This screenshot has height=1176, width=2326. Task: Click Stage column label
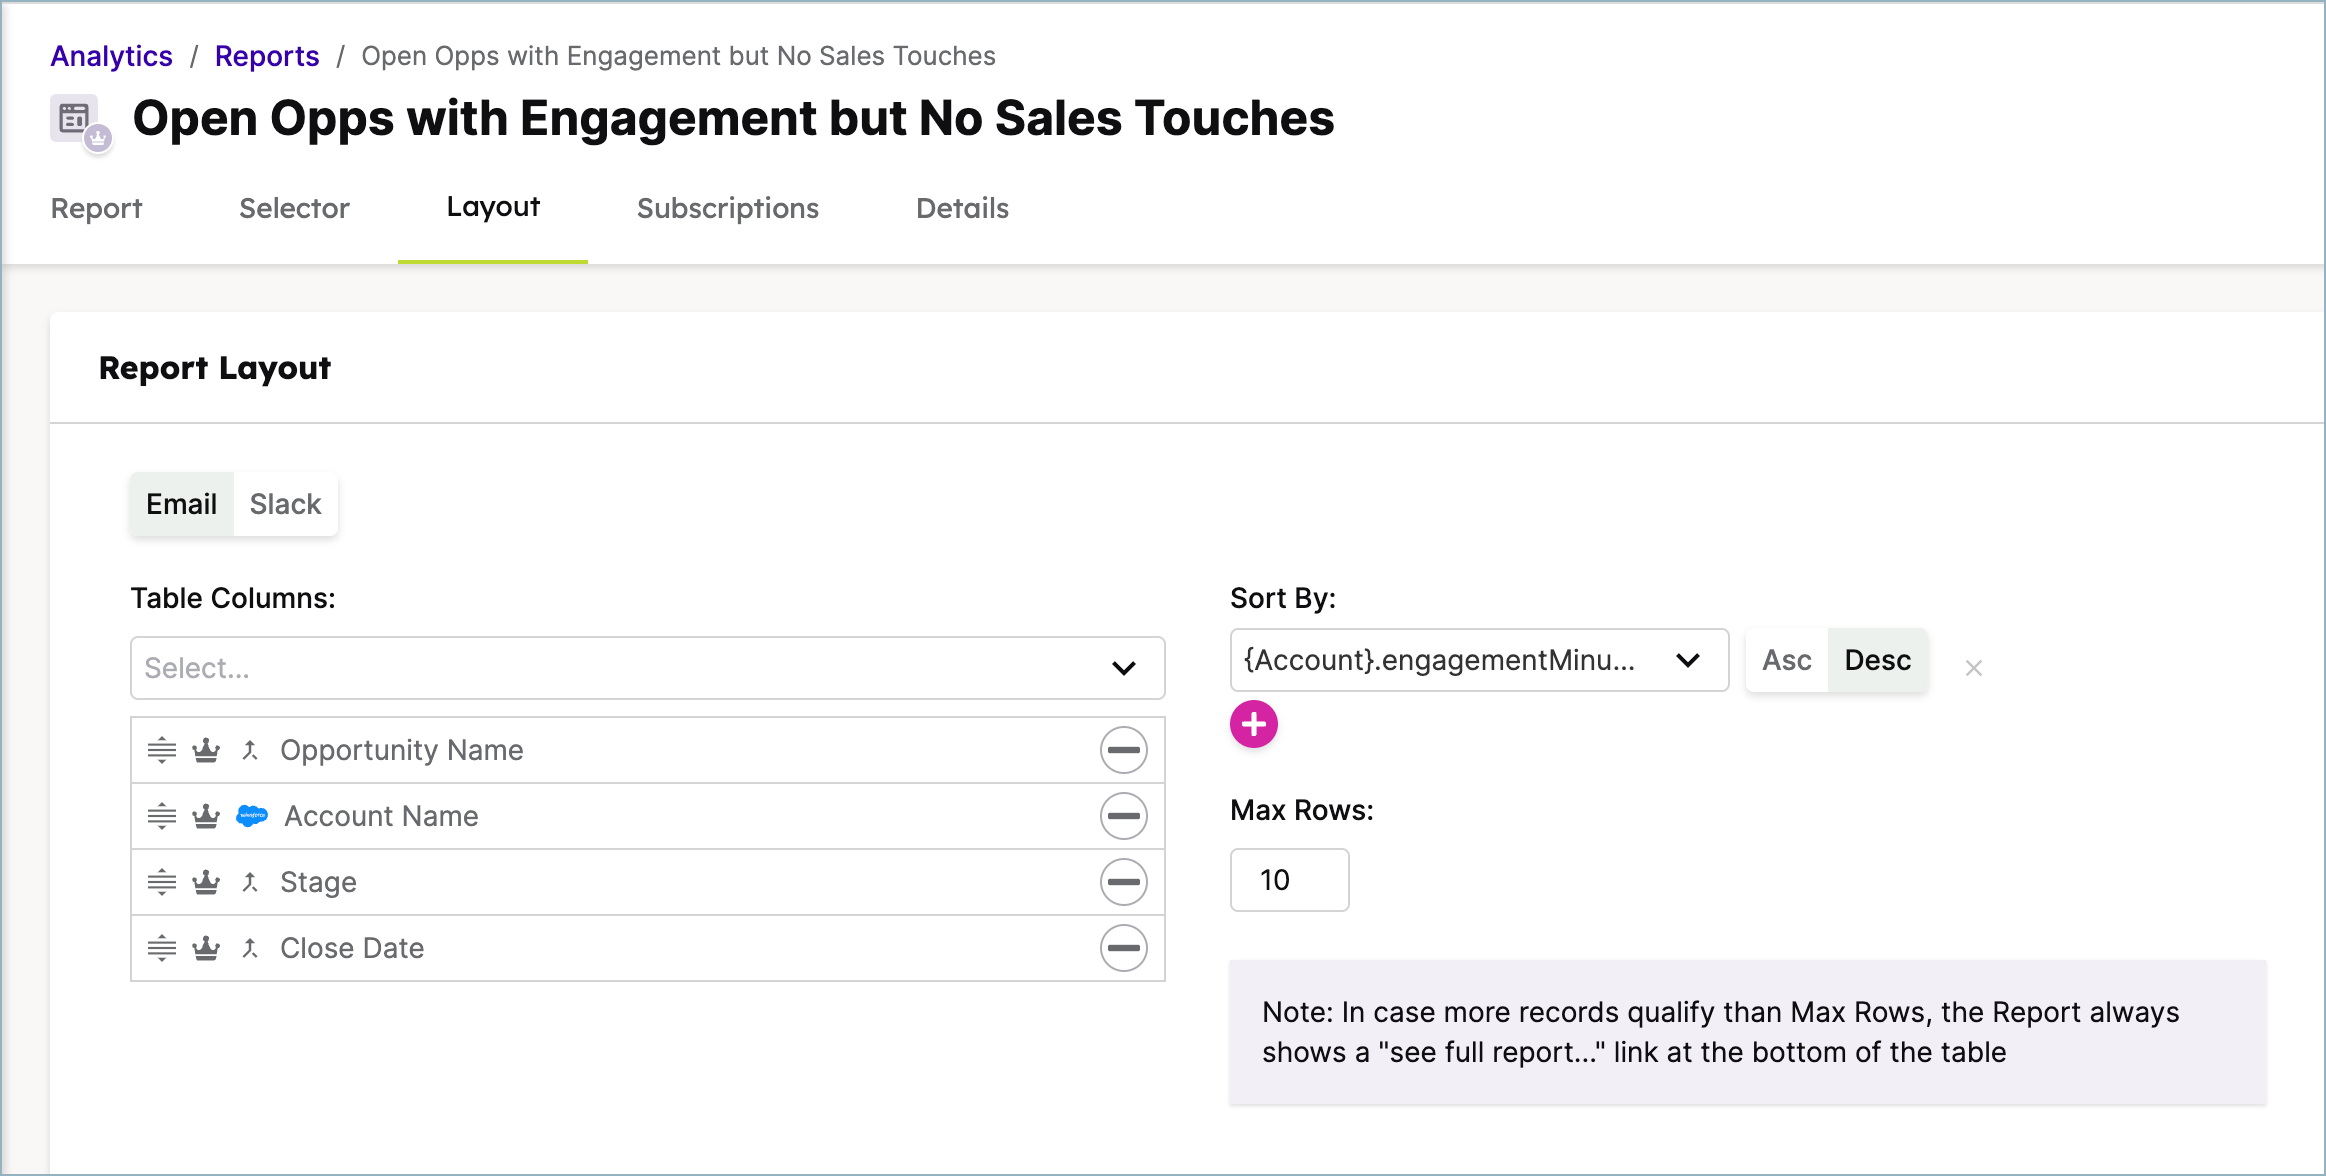tap(318, 882)
